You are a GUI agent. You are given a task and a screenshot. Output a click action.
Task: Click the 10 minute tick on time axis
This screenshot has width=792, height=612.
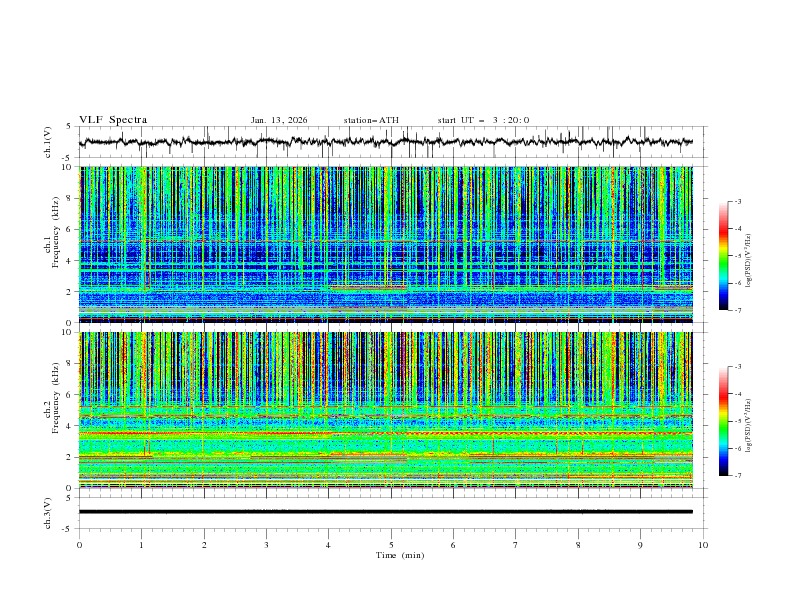(703, 545)
